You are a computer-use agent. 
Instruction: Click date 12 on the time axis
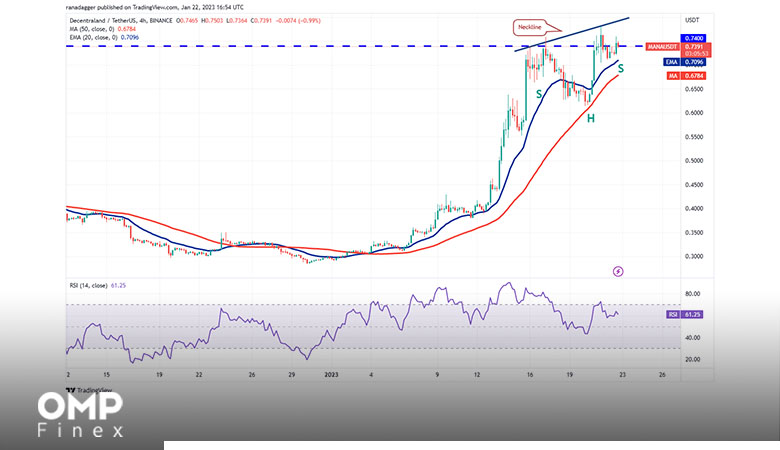coord(477,375)
